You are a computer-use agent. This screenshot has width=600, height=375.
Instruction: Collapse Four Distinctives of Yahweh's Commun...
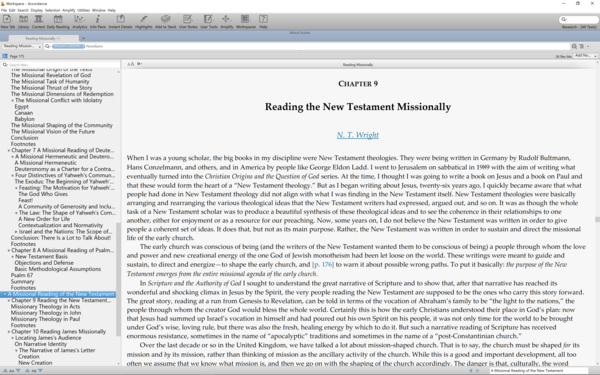point(12,175)
